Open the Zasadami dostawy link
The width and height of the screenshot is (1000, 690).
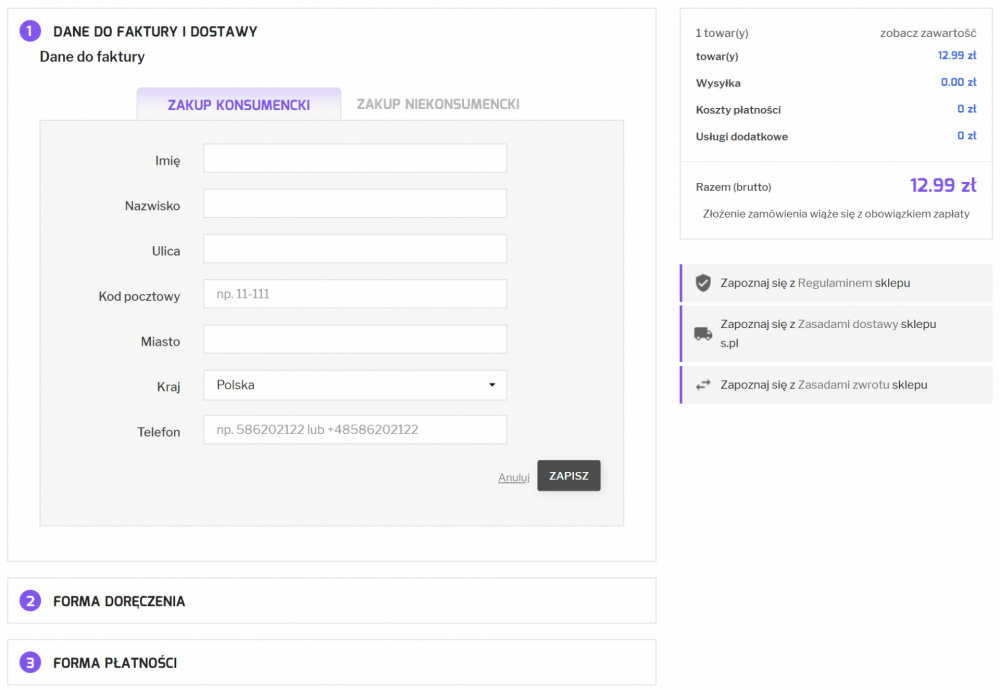click(848, 324)
